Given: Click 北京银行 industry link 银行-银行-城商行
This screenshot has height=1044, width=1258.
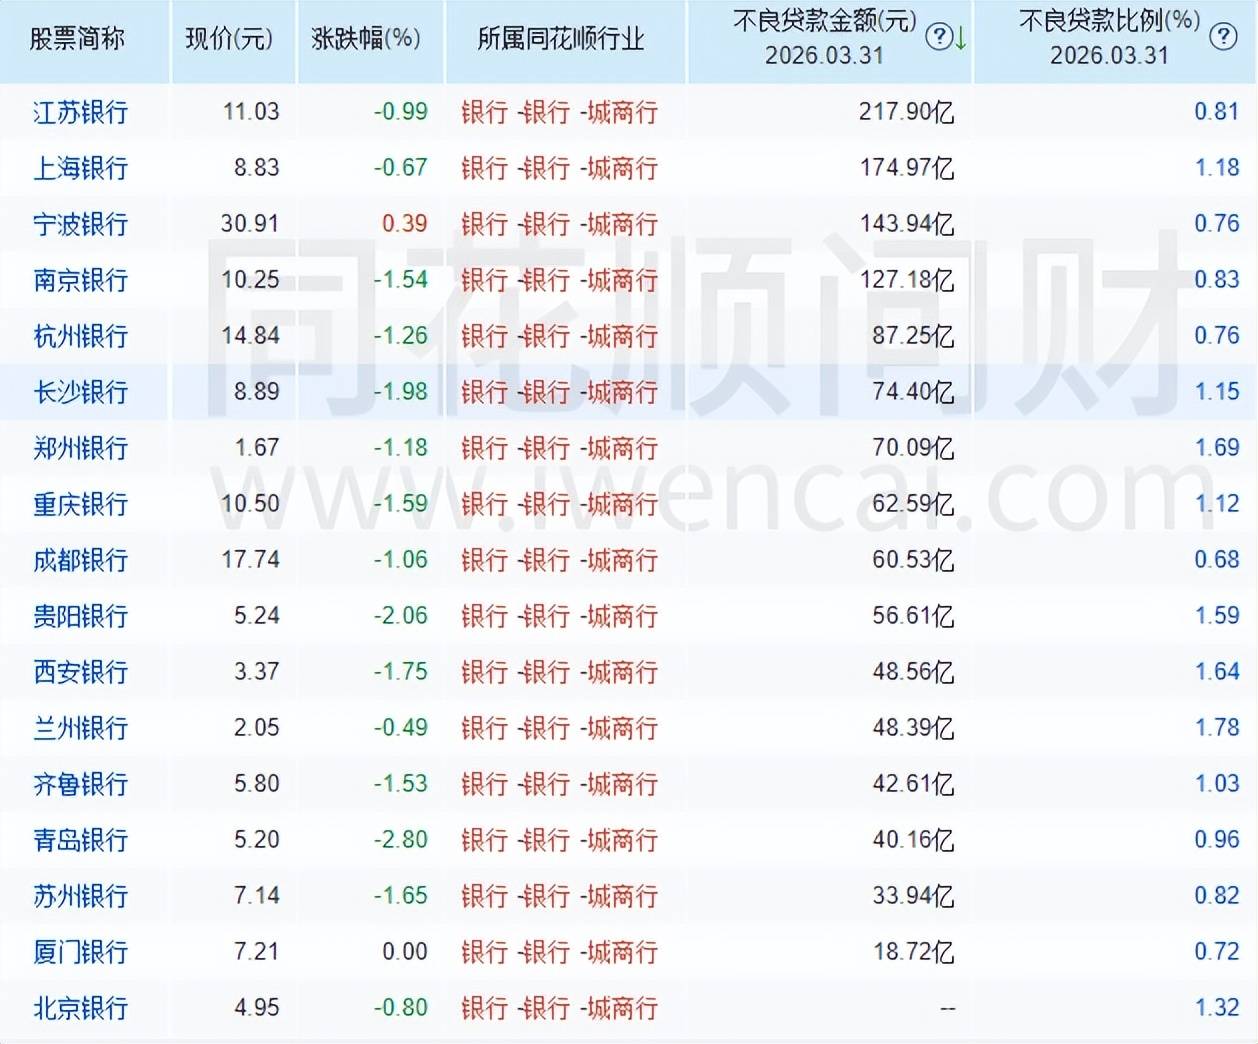Looking at the screenshot, I should point(560,1008).
